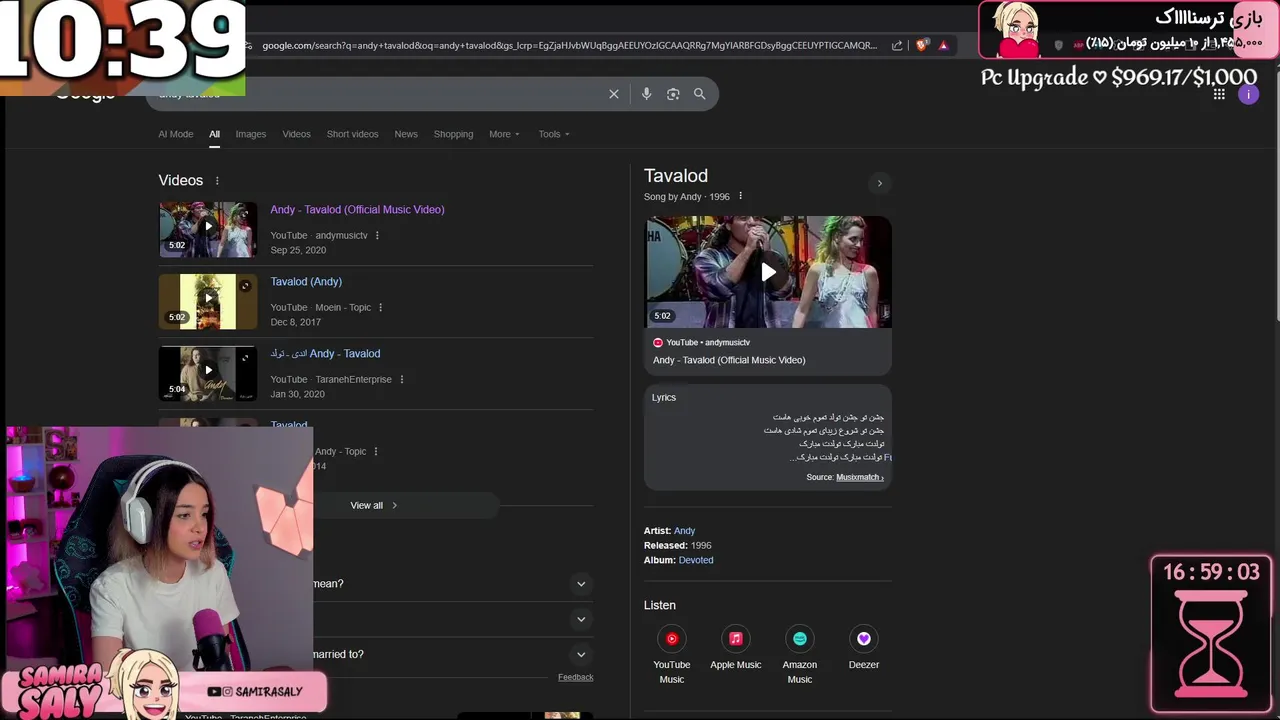The image size is (1280, 720).
Task: Open options menu beside Moein - Topic result
Action: pos(380,308)
